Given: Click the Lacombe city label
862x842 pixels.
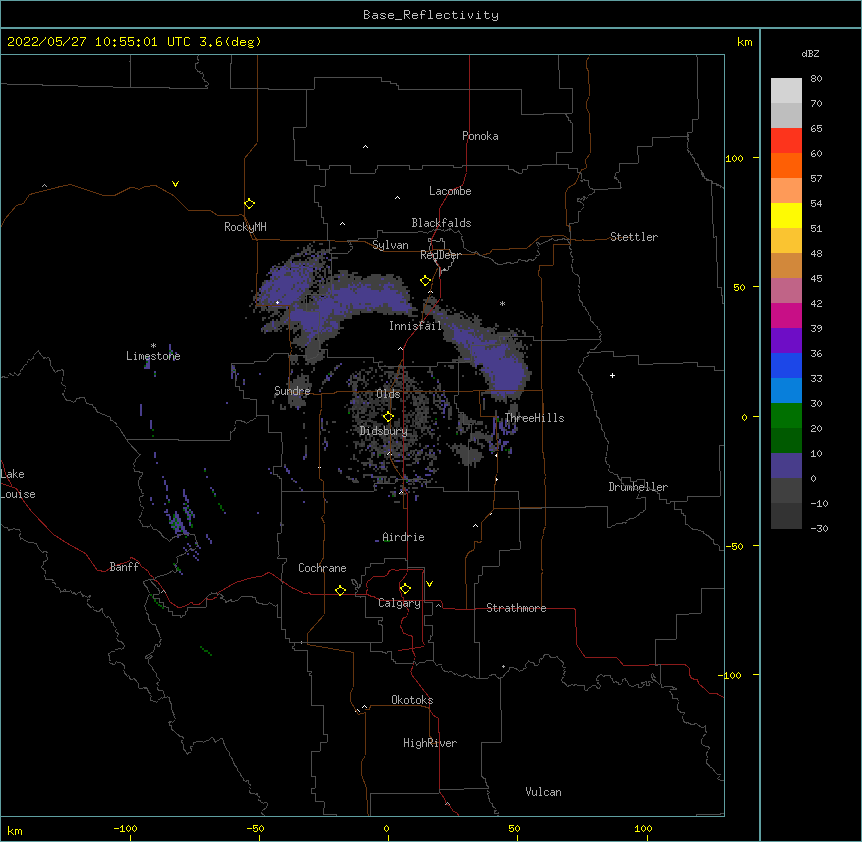Looking at the screenshot, I should (450, 191).
